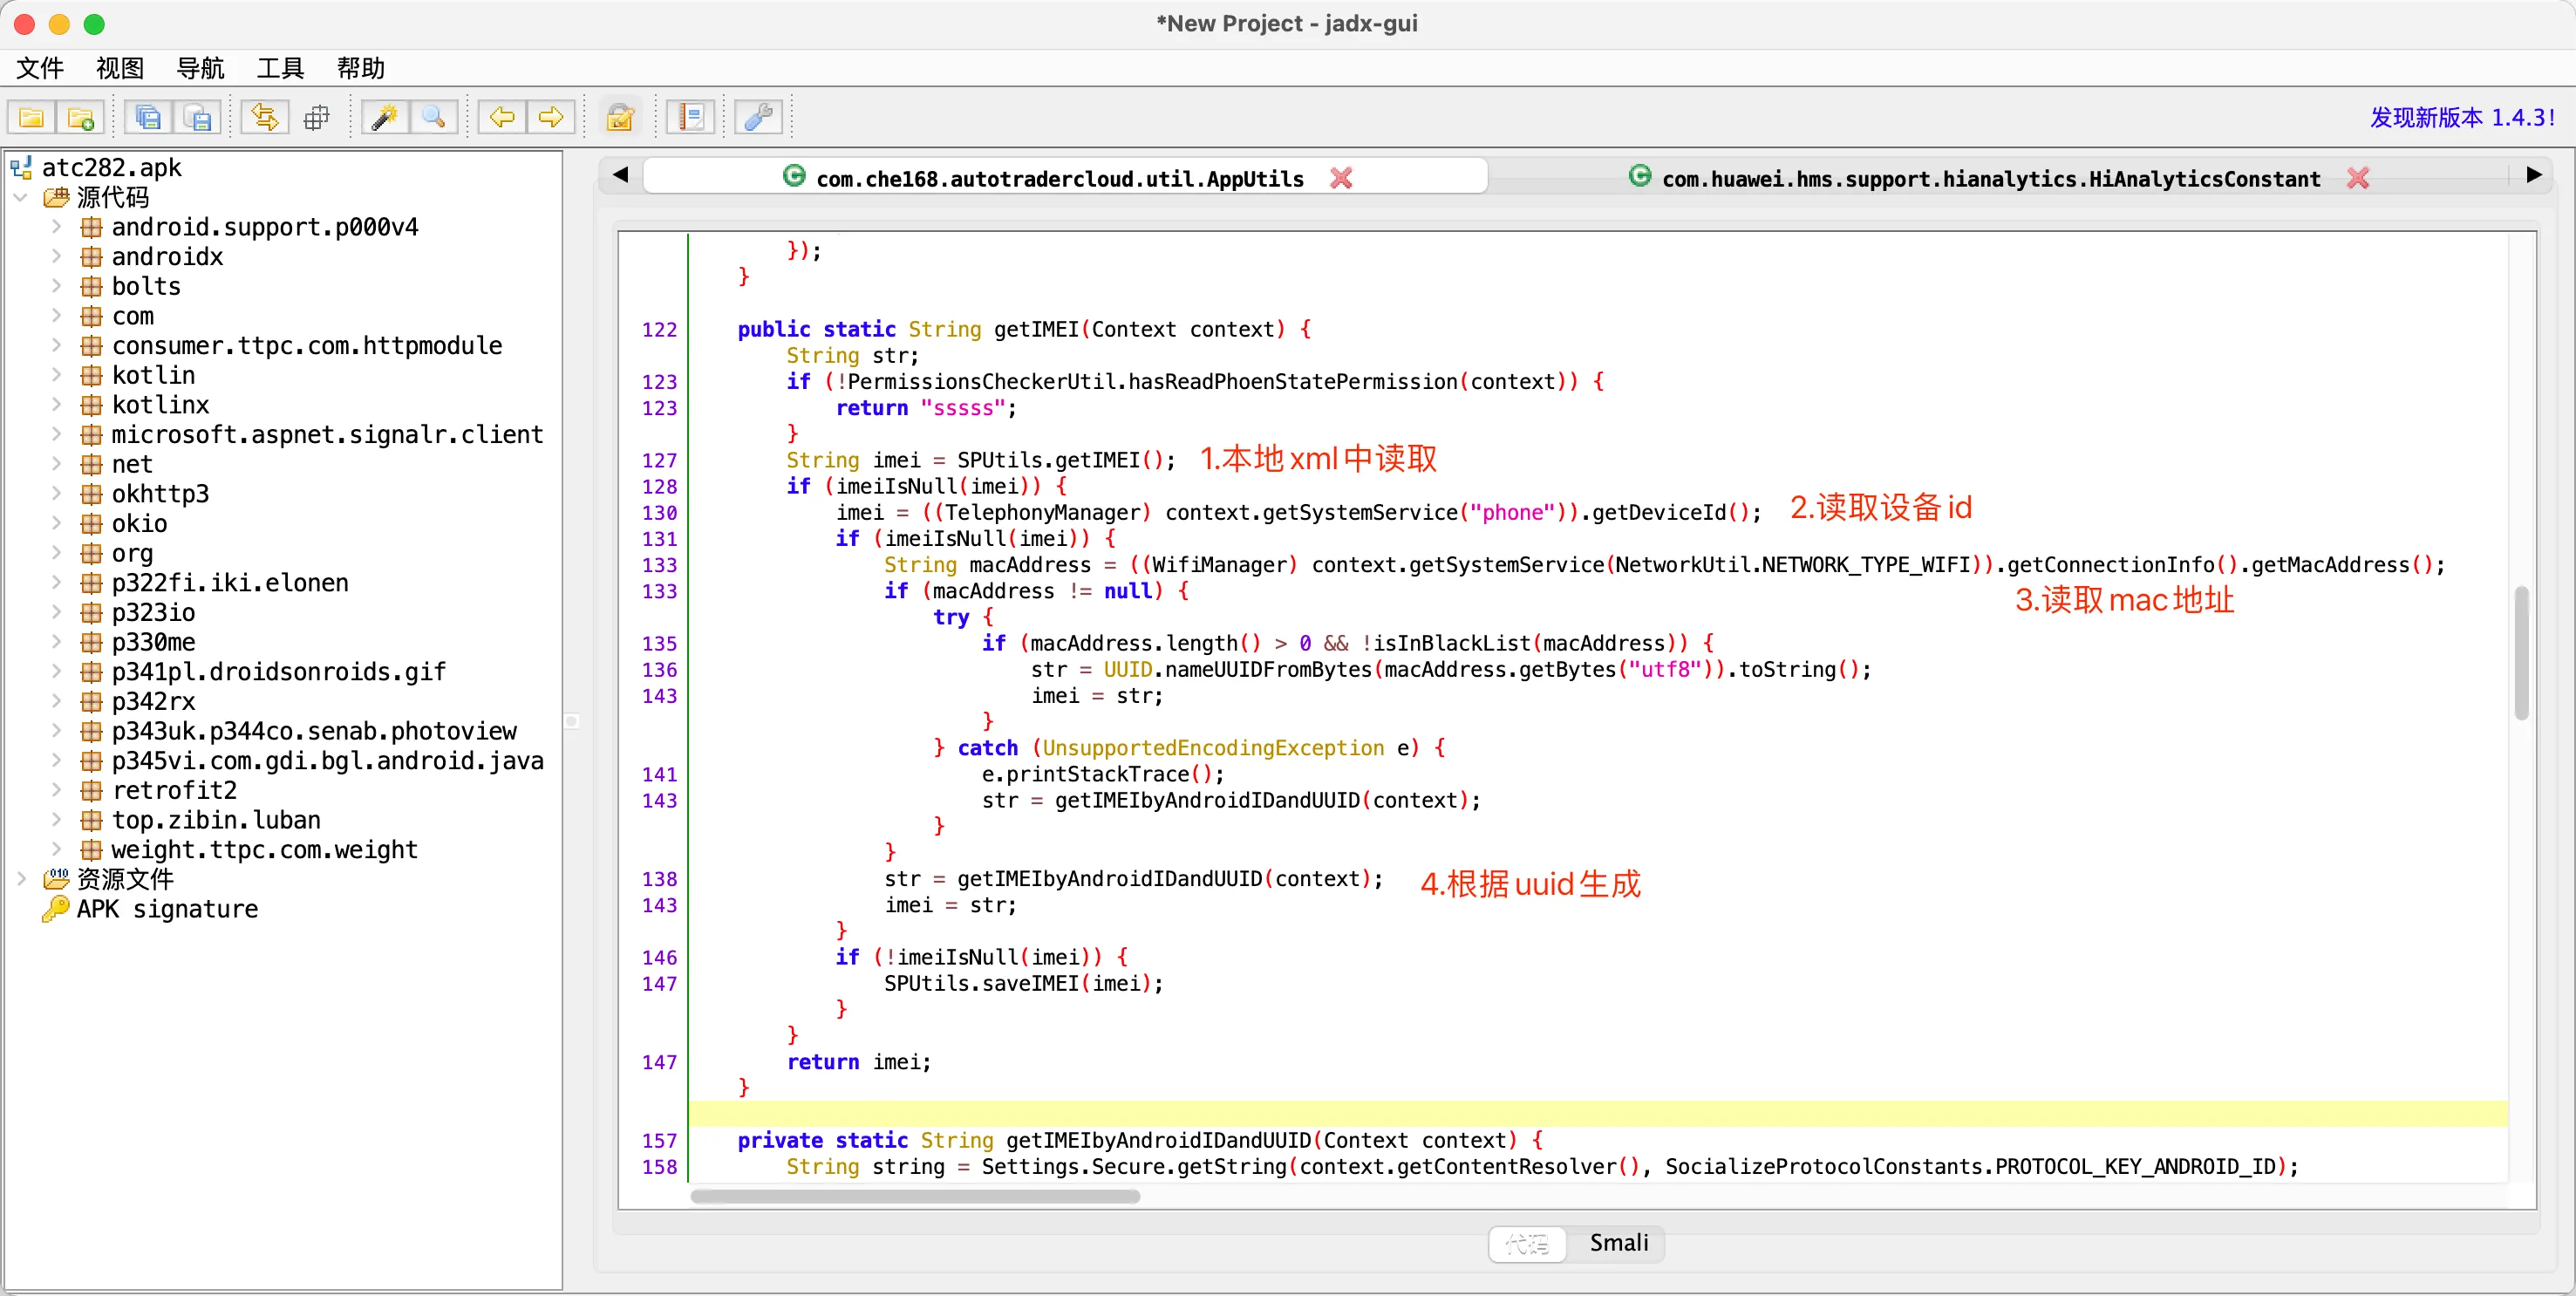The image size is (2576, 1296).
Task: Click the class search magnifier icon
Action: pyautogui.click(x=434, y=118)
